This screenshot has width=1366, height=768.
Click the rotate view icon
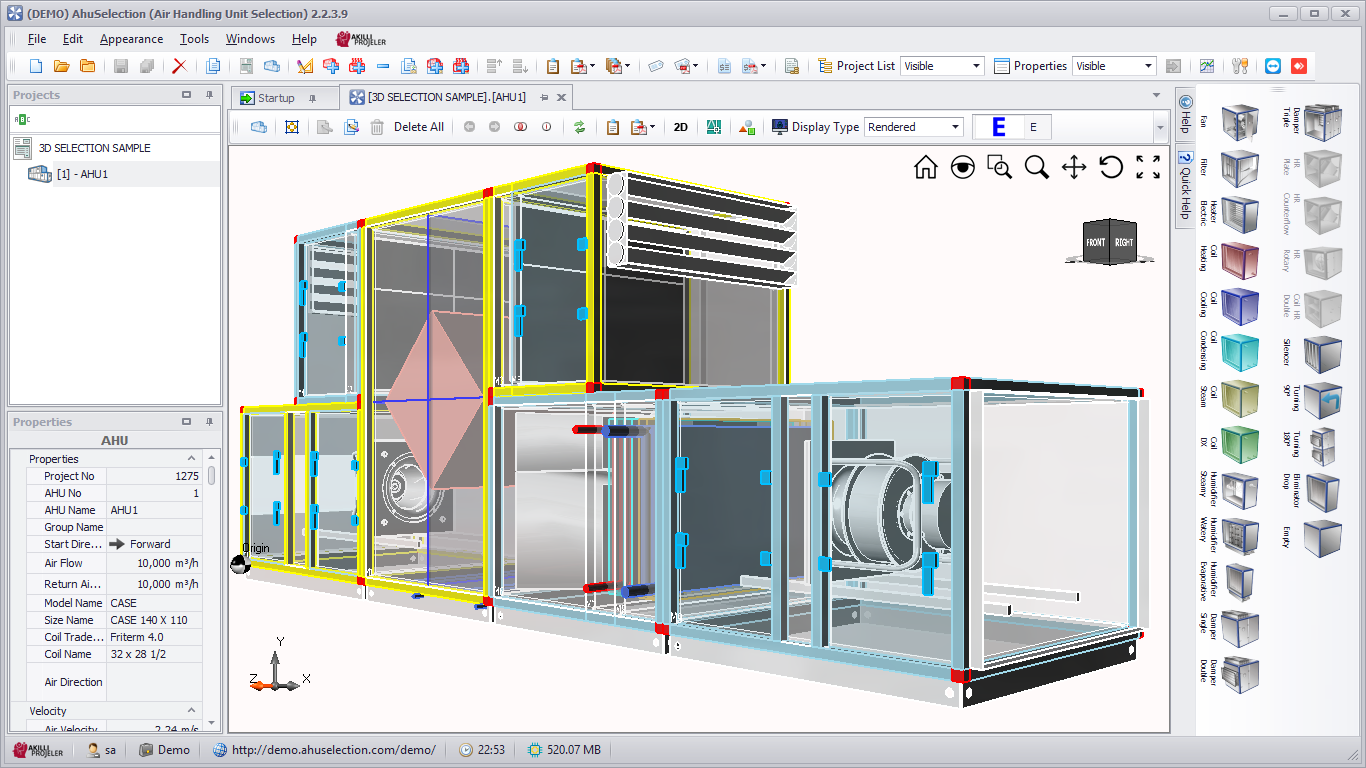point(1111,167)
